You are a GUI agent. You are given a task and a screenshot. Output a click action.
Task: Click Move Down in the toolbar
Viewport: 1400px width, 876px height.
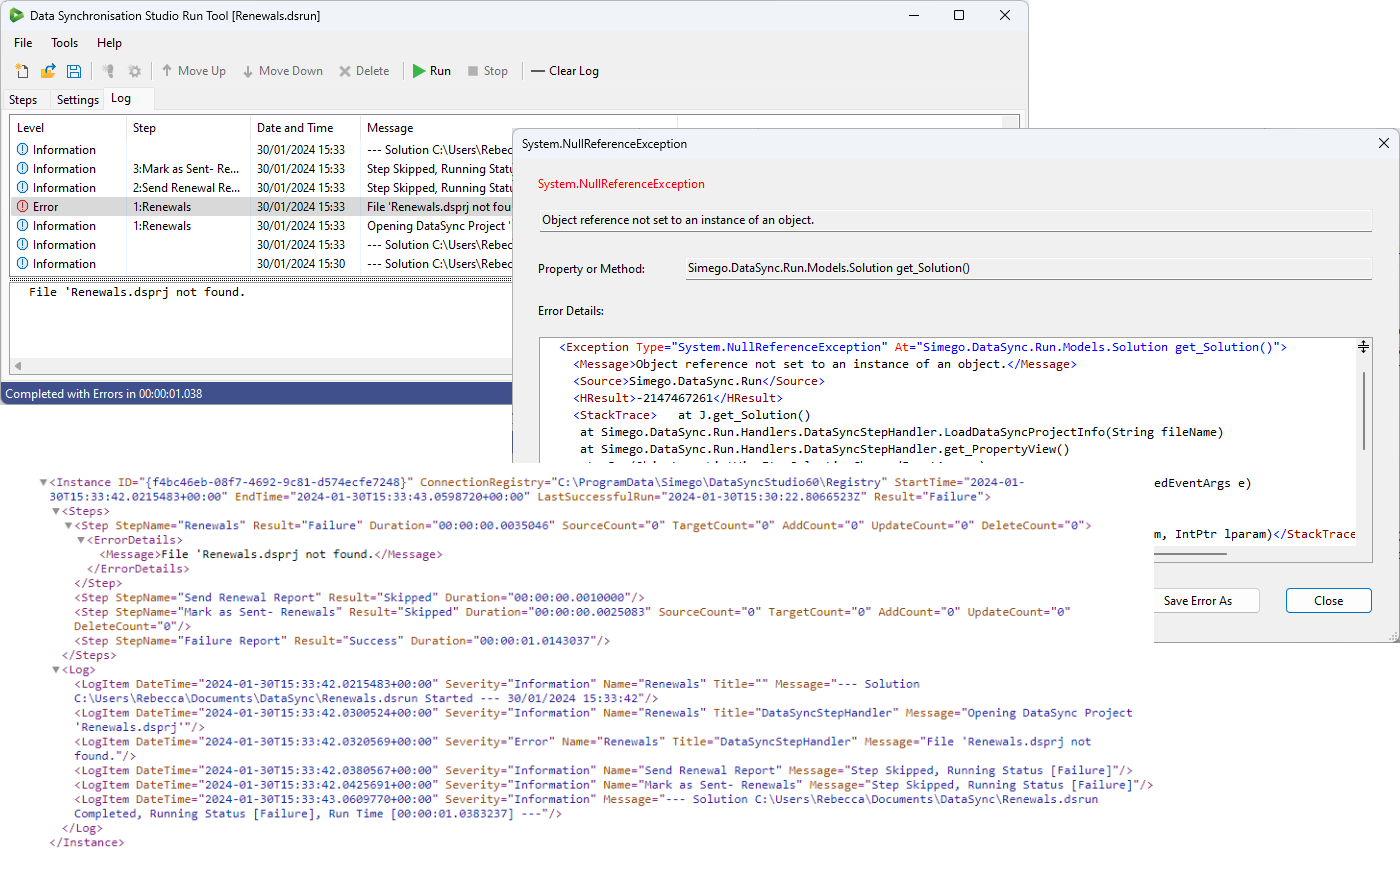[x=283, y=71]
